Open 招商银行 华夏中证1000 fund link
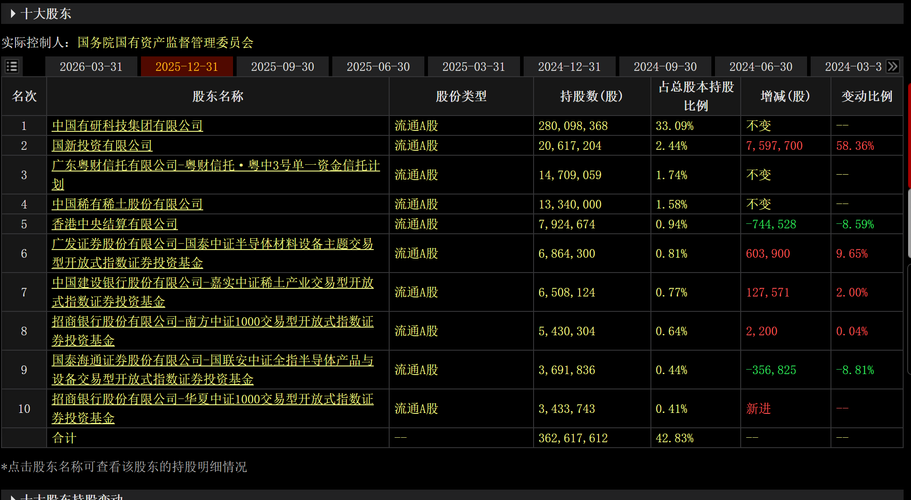Image resolution: width=911 pixels, height=500 pixels. pyautogui.click(x=213, y=409)
